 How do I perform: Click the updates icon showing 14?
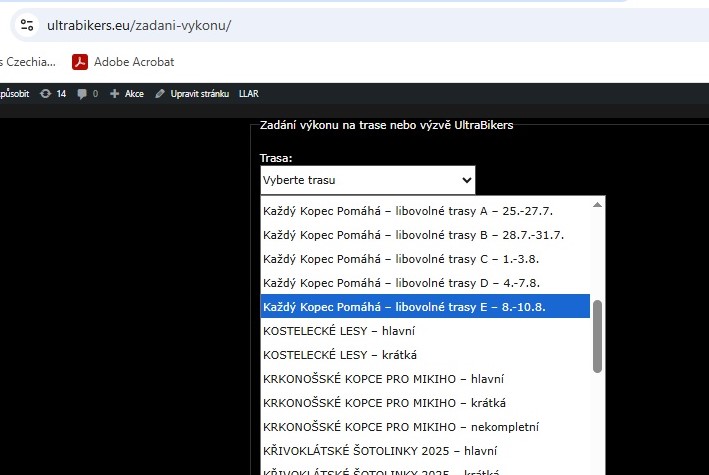click(x=53, y=94)
